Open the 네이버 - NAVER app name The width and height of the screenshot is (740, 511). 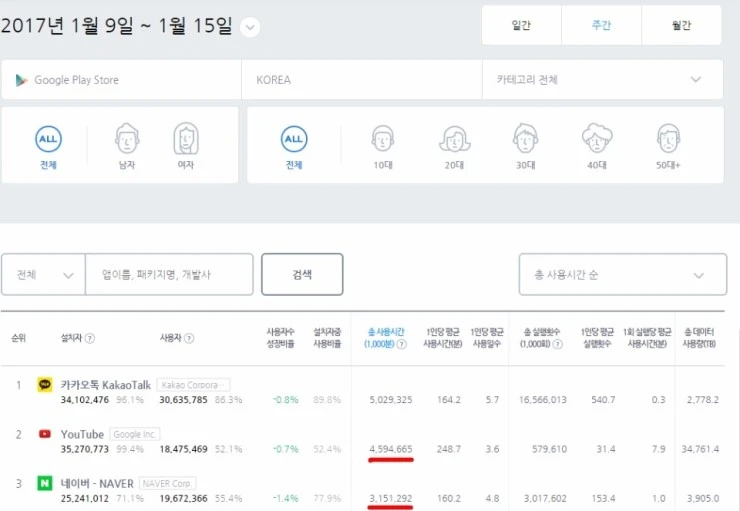pos(97,484)
